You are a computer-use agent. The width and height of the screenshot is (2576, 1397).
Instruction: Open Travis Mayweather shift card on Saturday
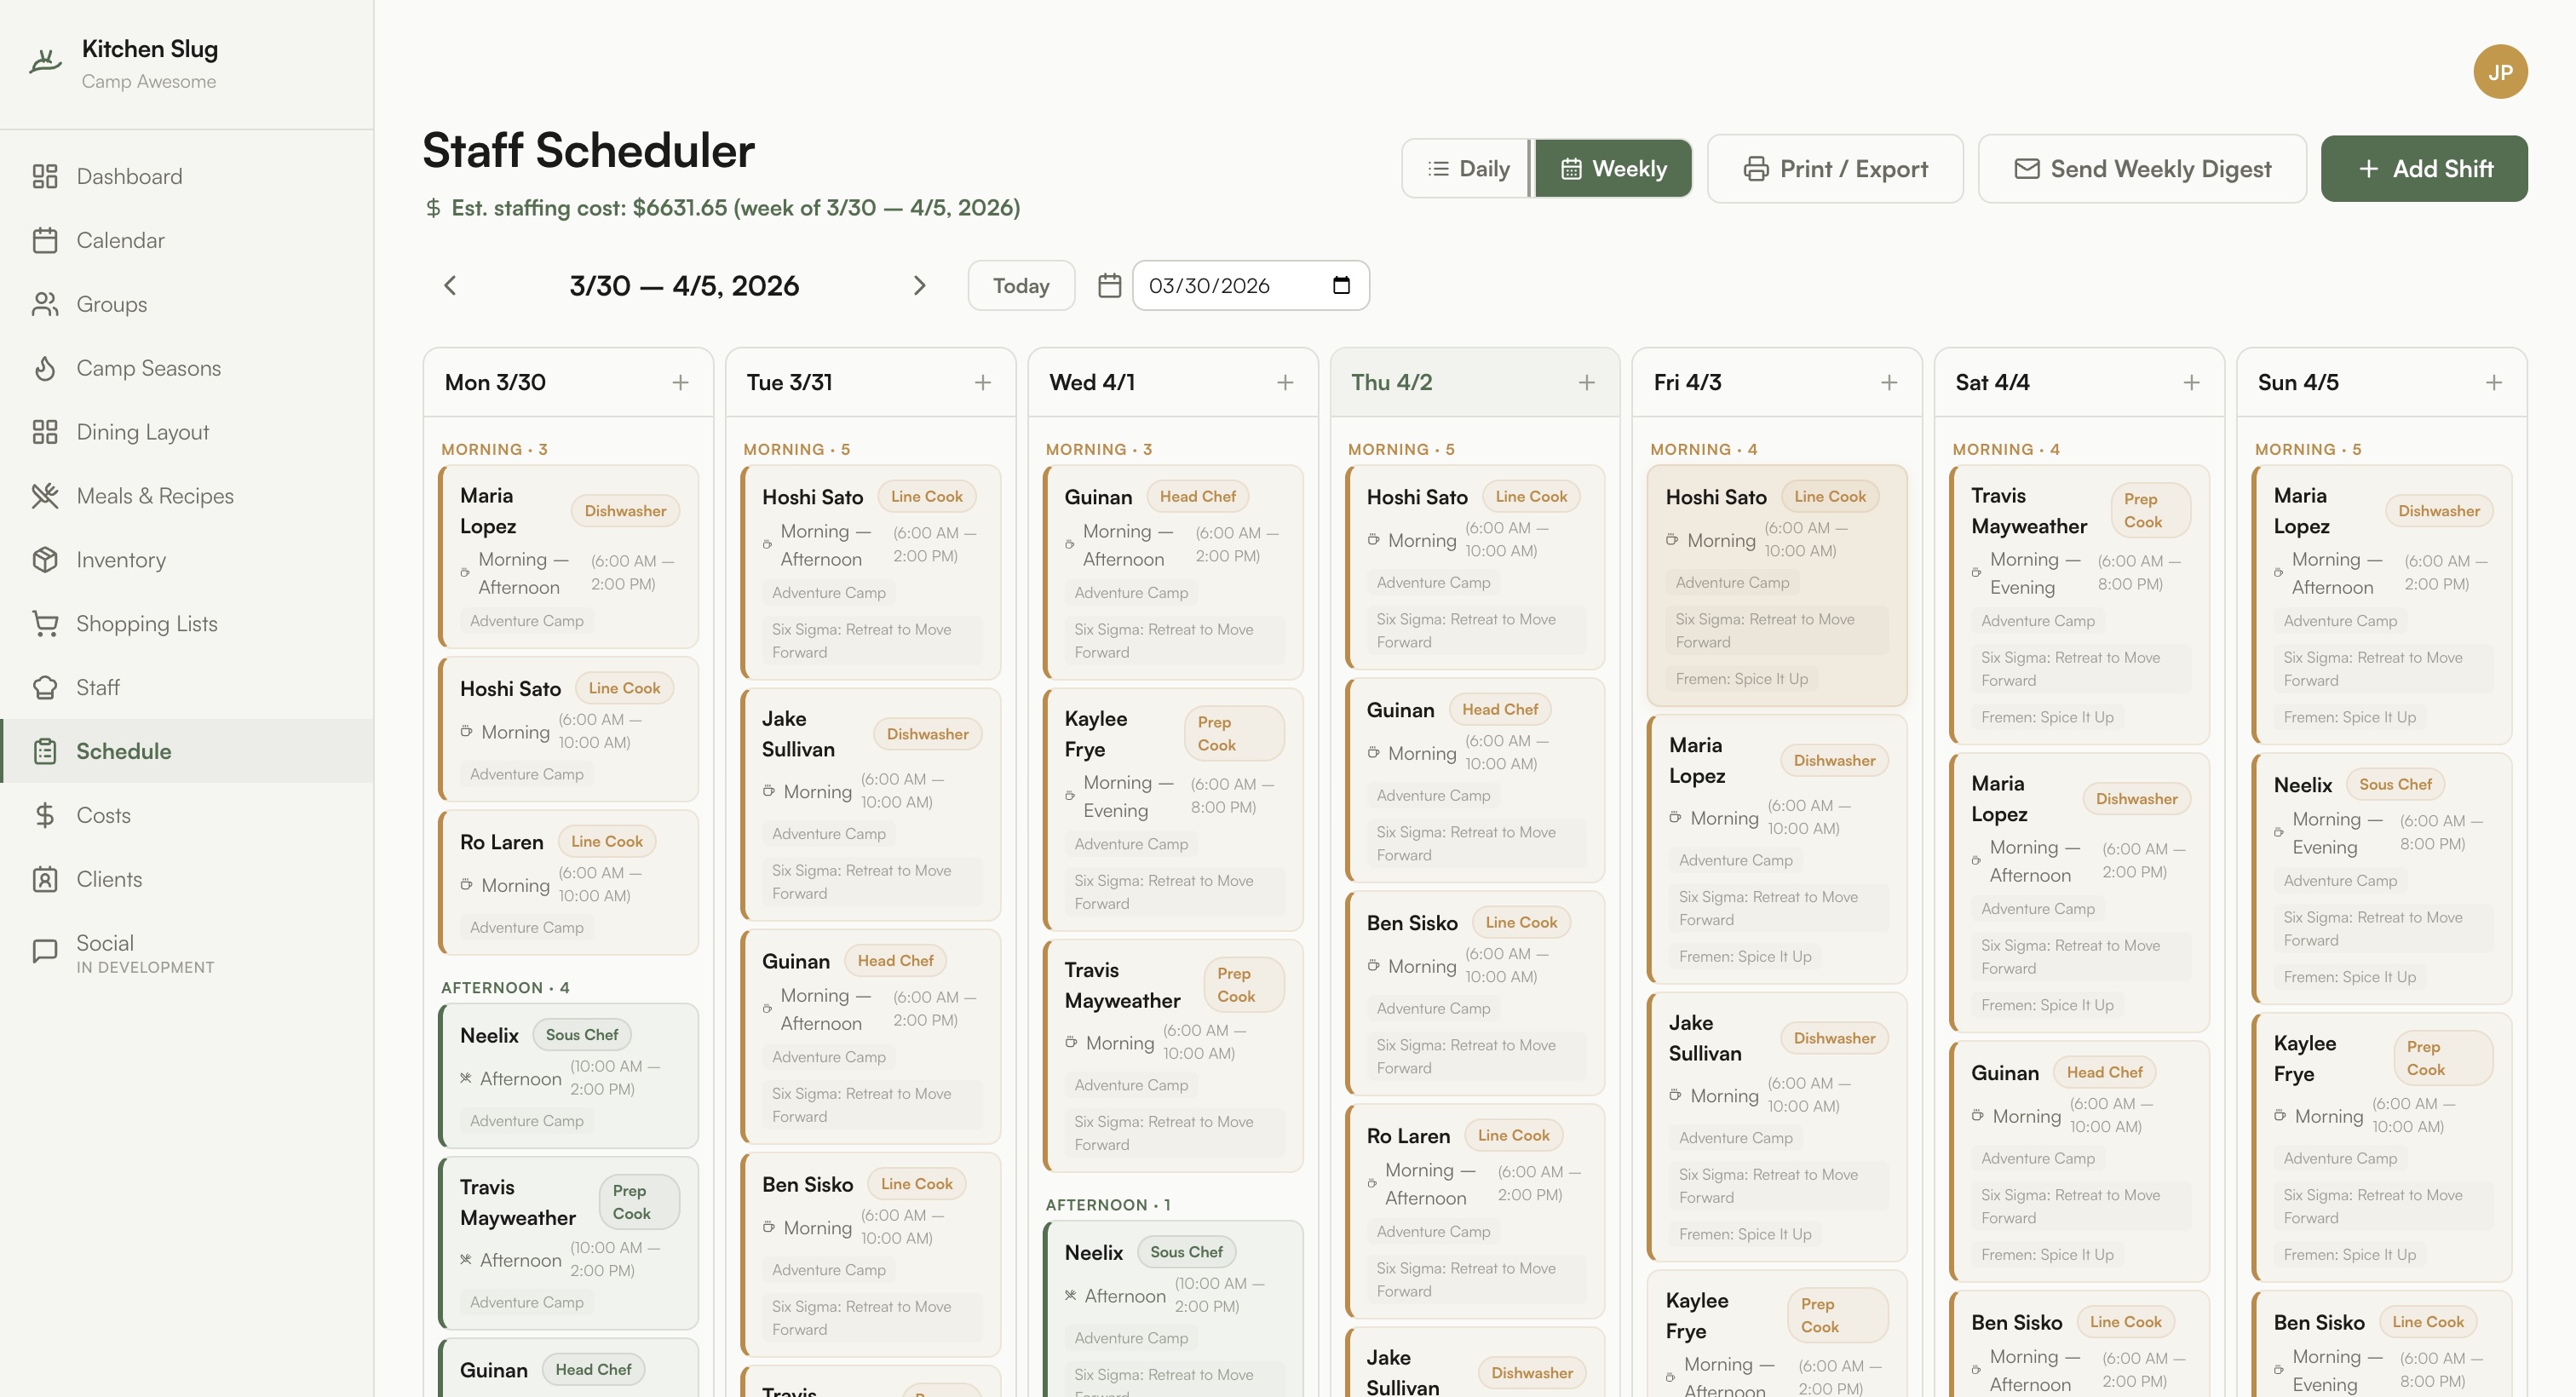[x=2079, y=605]
